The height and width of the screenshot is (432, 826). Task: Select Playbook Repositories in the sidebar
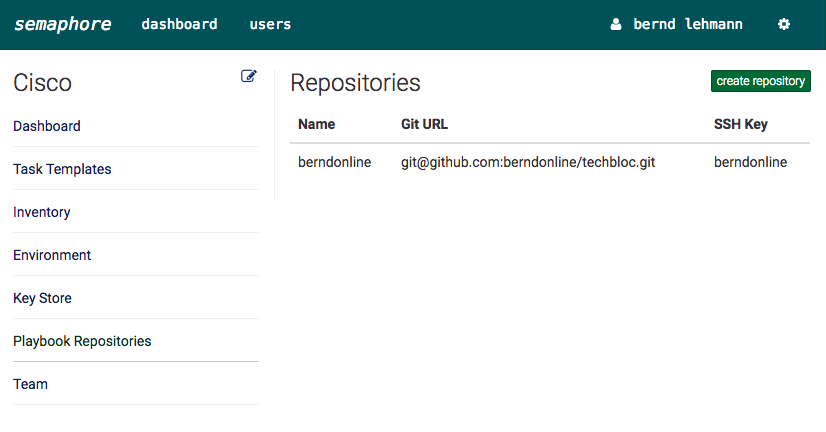(82, 341)
